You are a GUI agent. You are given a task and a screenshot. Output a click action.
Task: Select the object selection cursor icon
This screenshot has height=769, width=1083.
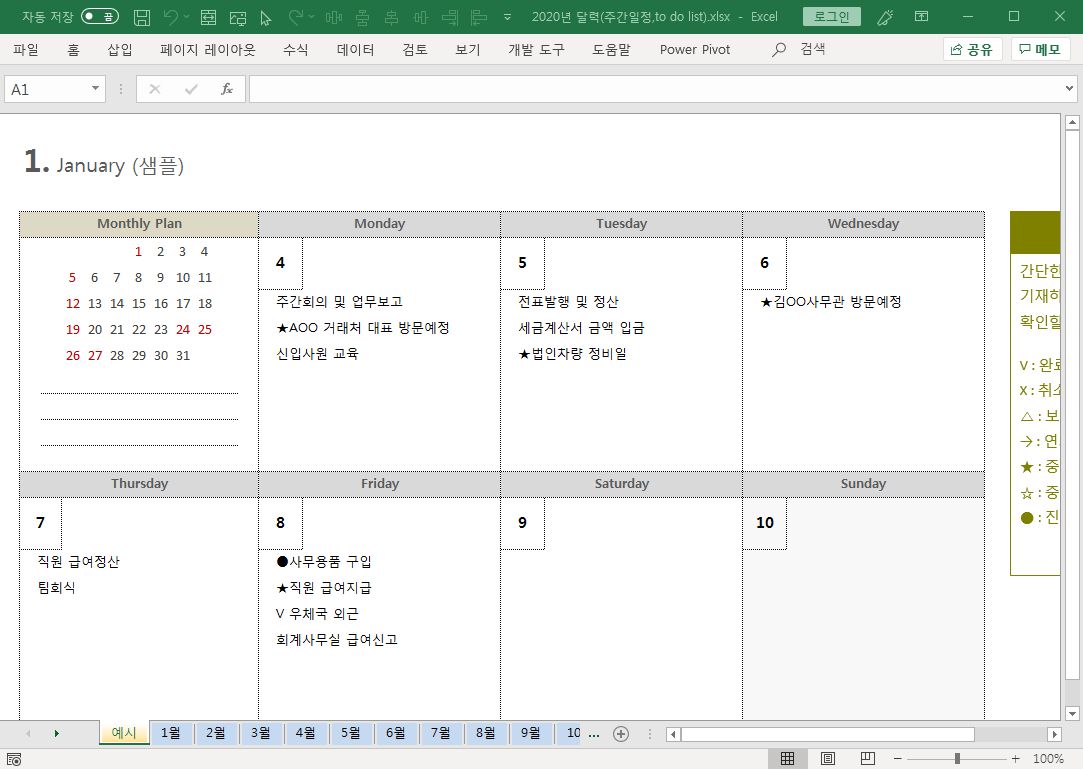point(266,18)
